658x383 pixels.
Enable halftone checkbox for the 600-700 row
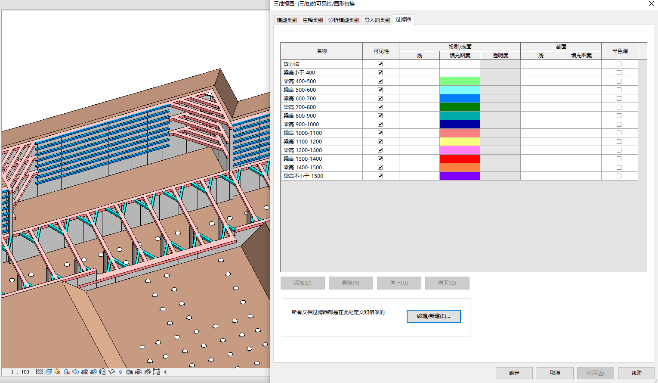click(x=619, y=99)
